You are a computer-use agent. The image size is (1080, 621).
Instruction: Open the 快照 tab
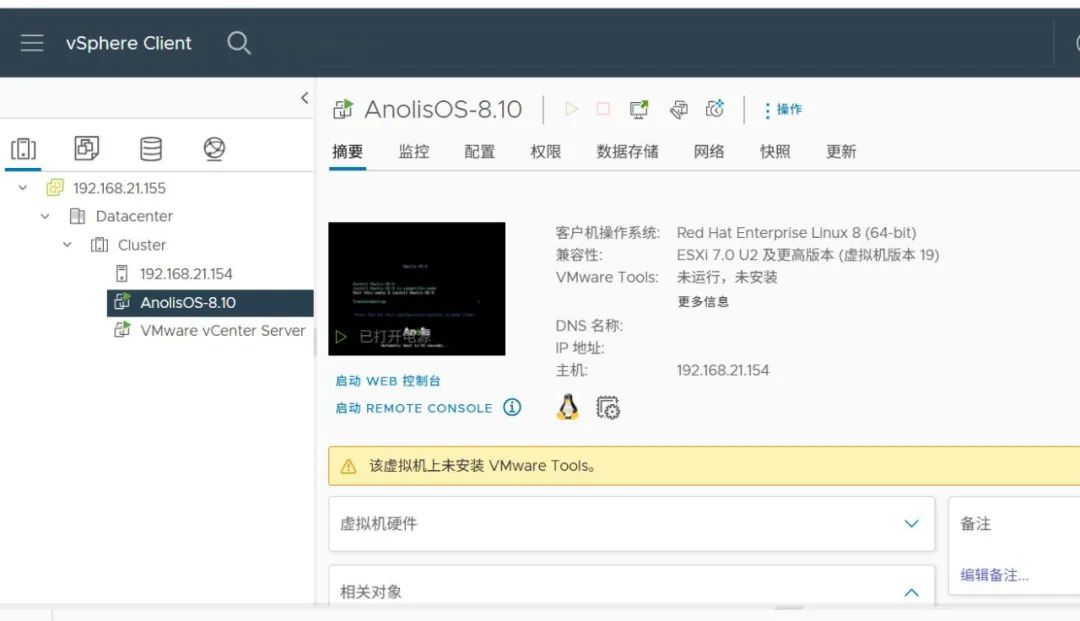775,151
